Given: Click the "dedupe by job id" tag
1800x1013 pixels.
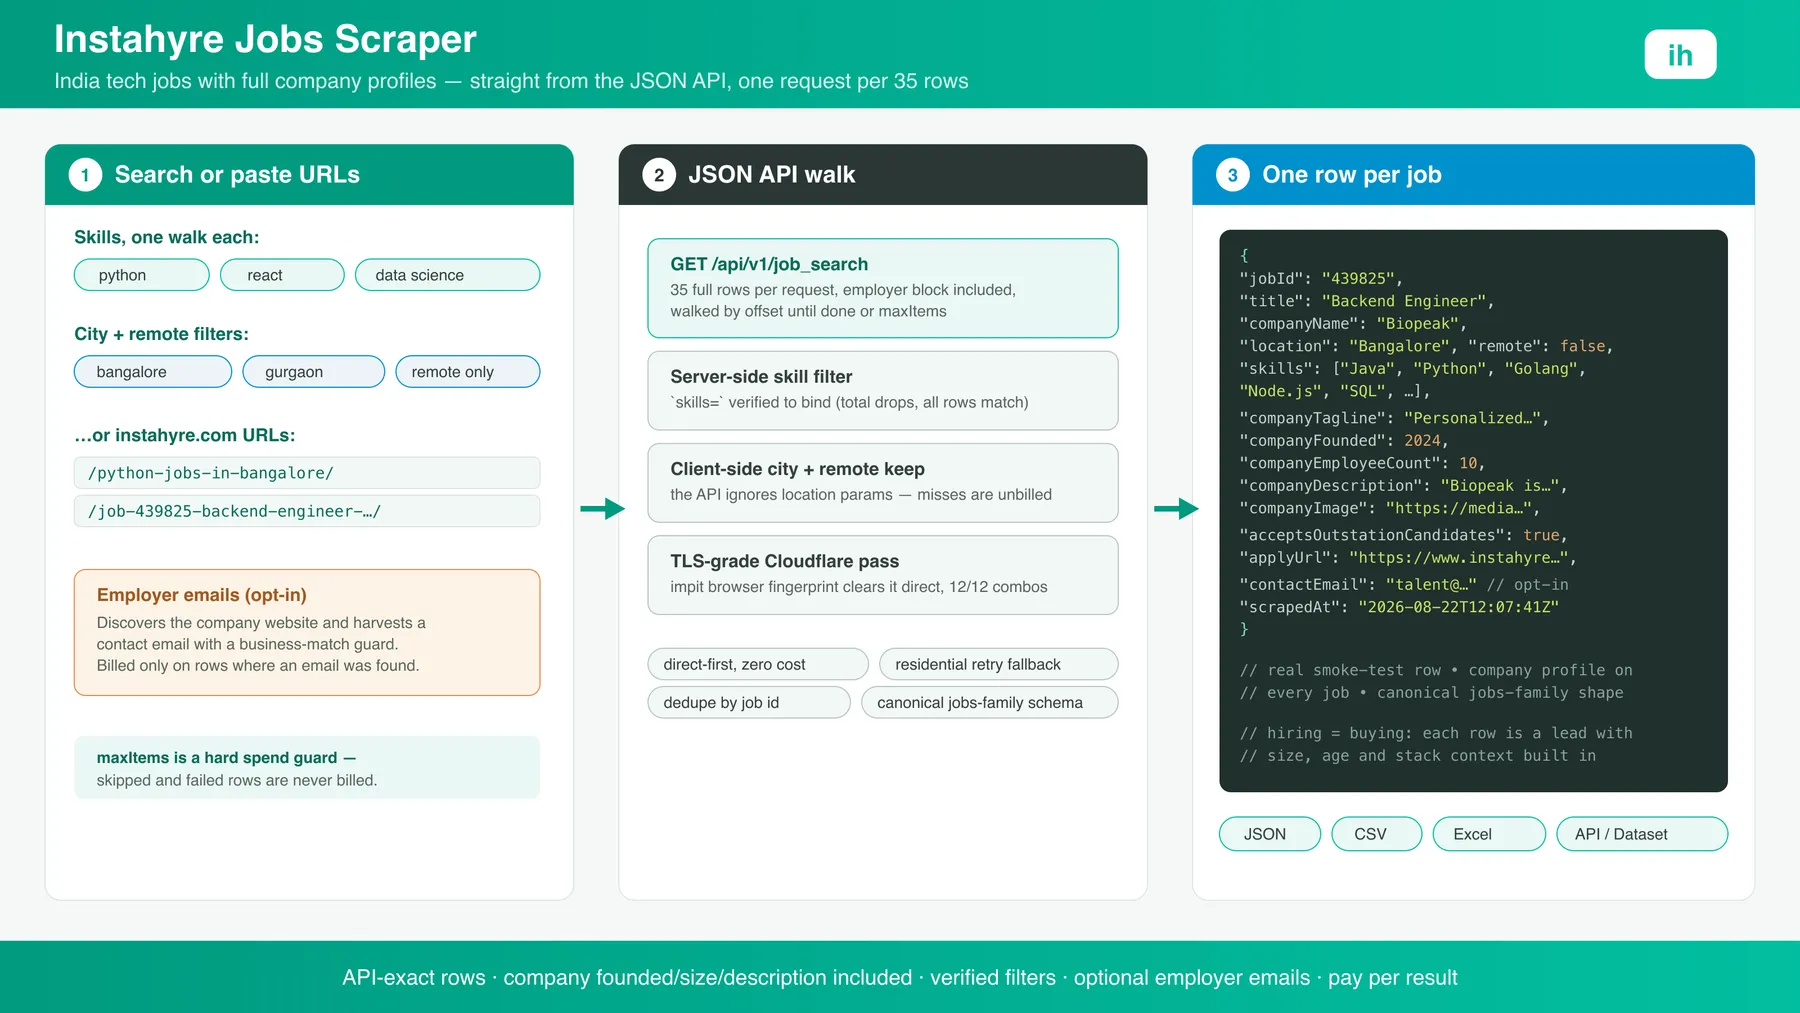Looking at the screenshot, I should pos(749,703).
